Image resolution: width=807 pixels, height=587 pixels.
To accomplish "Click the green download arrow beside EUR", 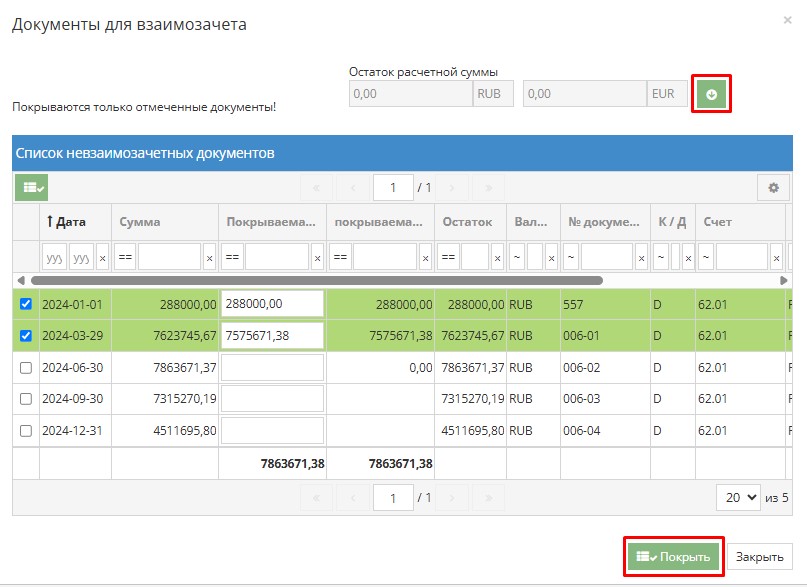I will (x=711, y=95).
